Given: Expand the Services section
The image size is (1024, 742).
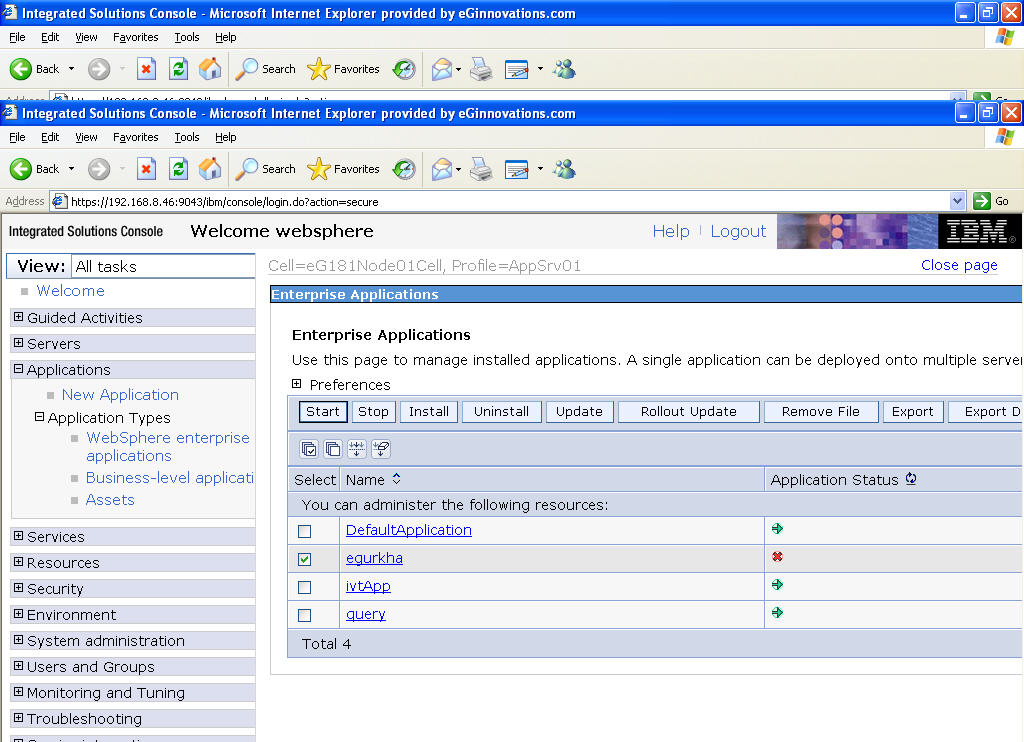Looking at the screenshot, I should click(x=18, y=536).
